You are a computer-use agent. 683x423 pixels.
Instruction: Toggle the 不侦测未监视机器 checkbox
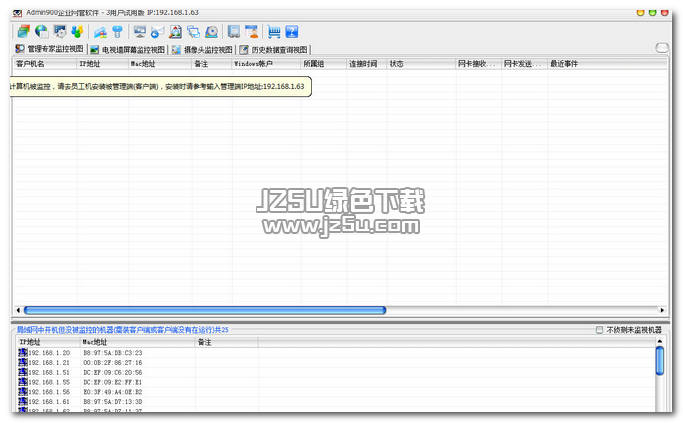[x=599, y=330]
